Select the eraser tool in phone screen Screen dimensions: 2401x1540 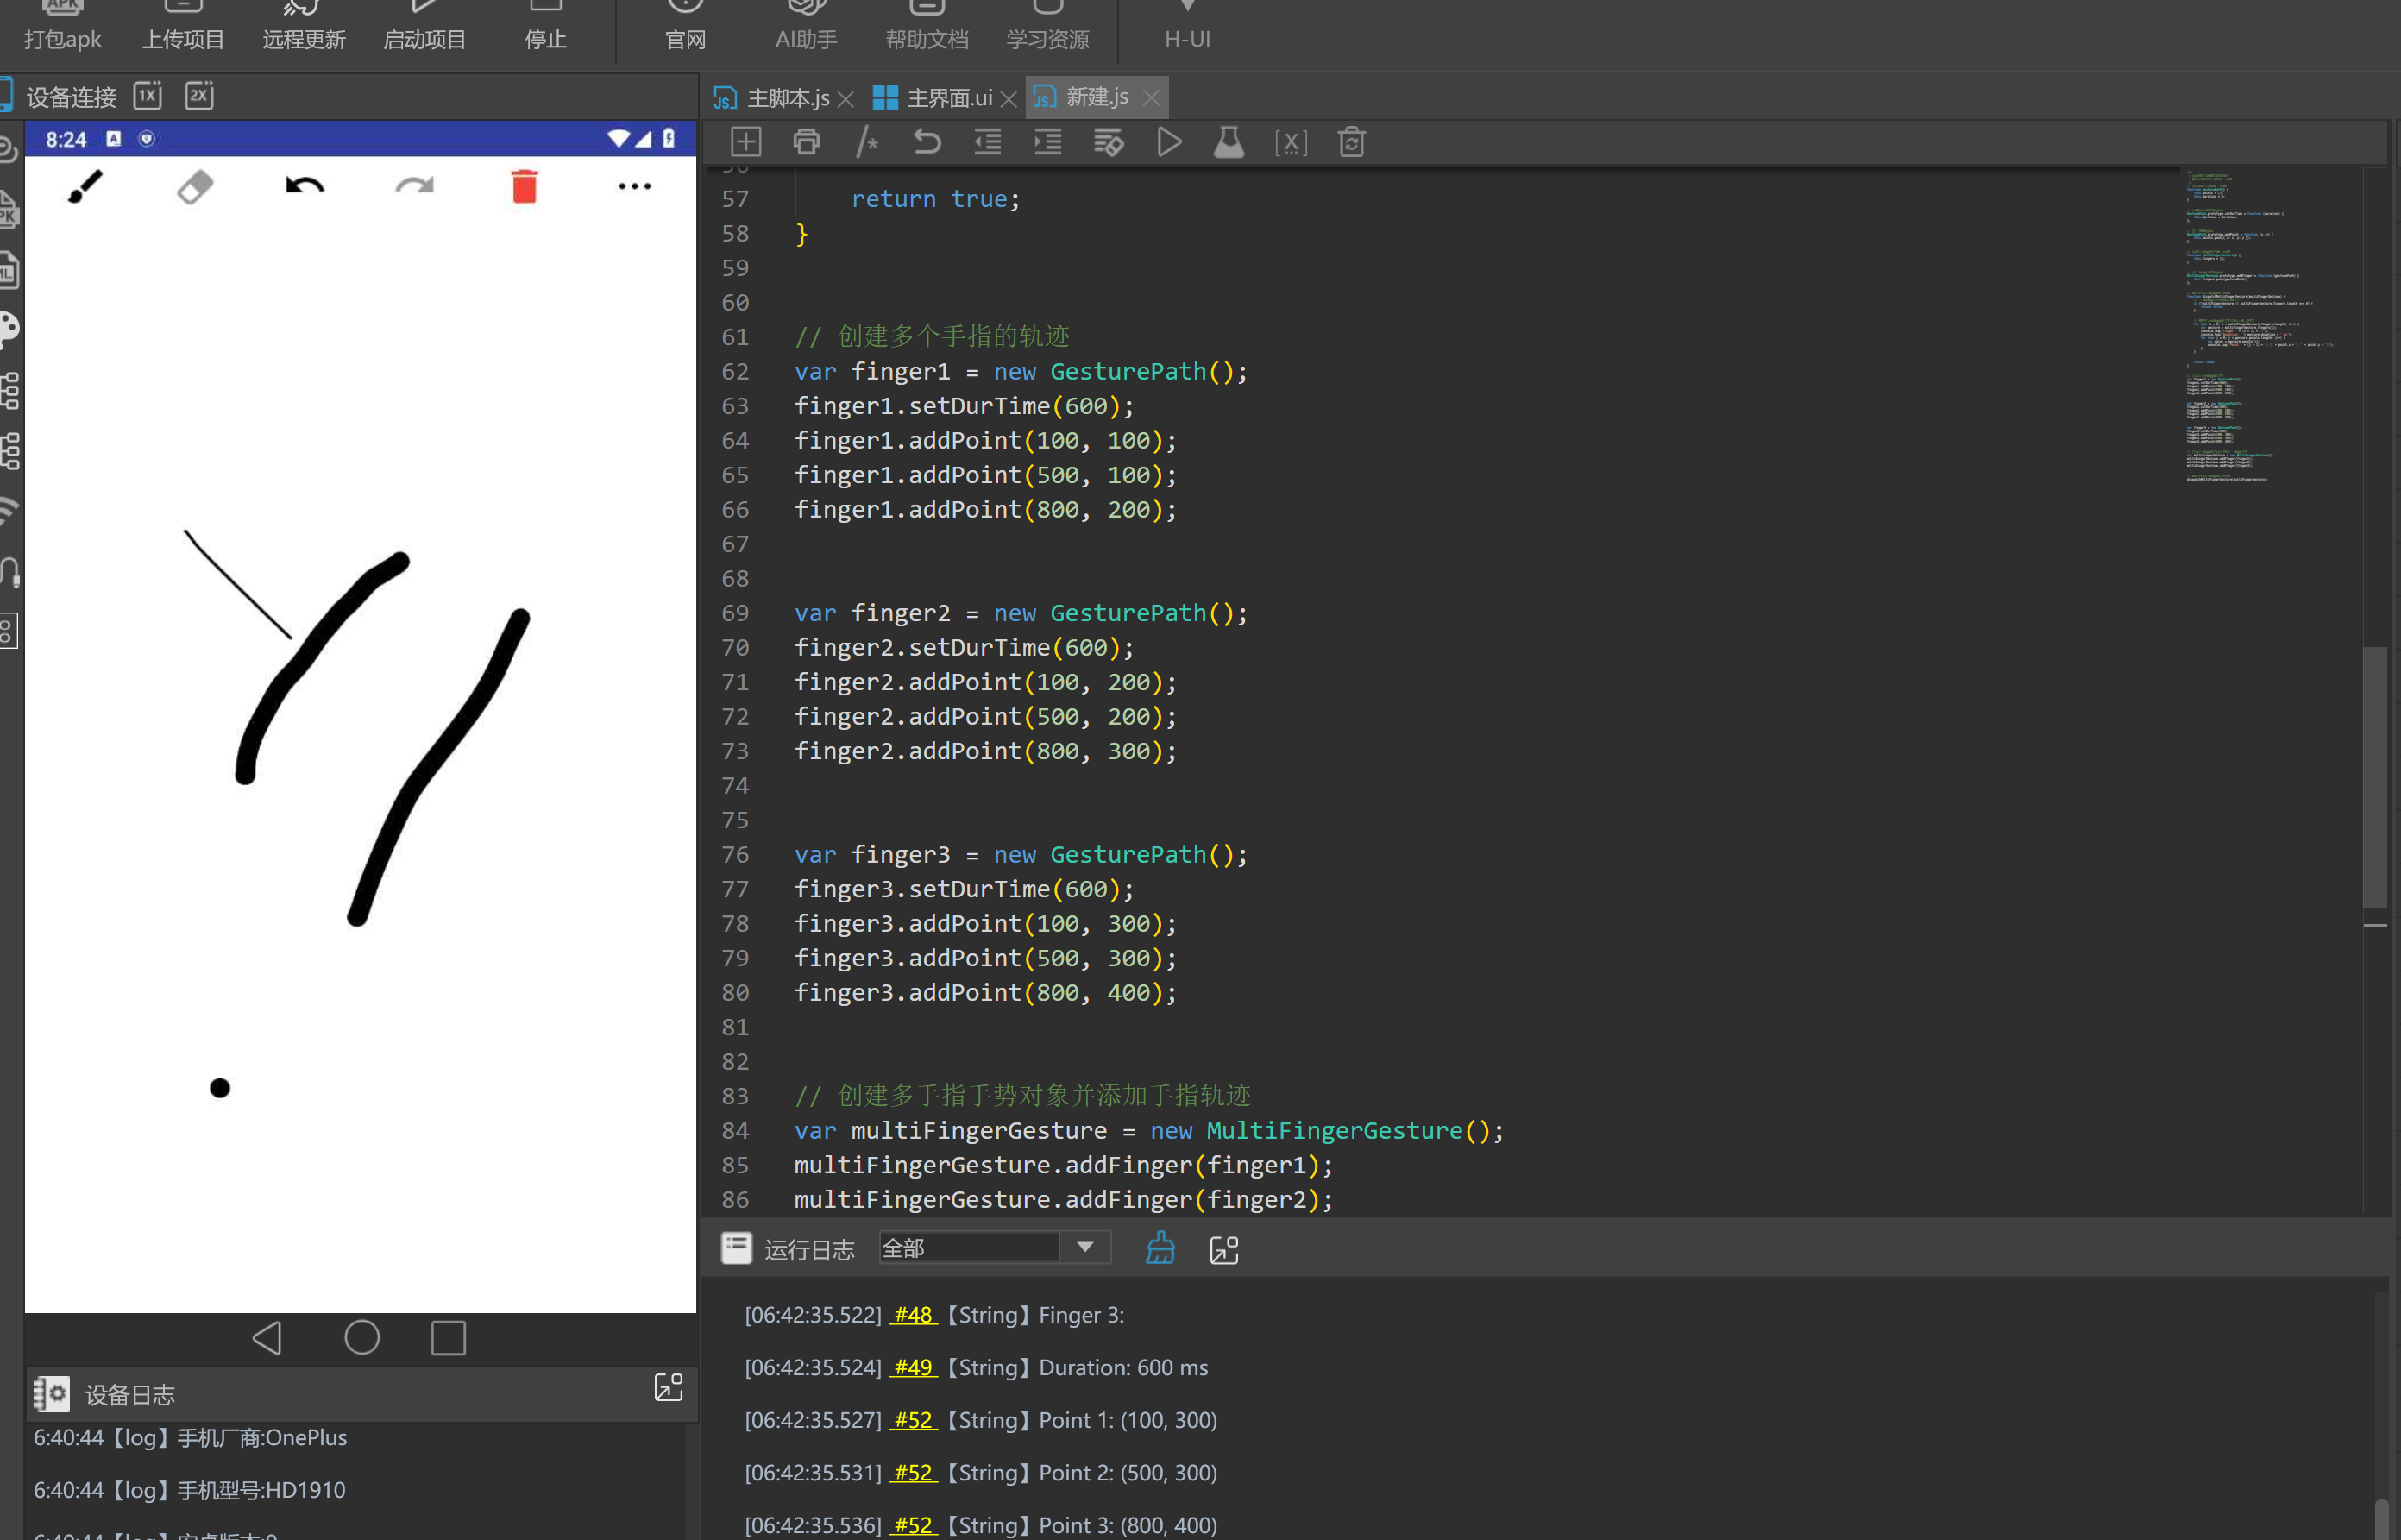pos(195,187)
